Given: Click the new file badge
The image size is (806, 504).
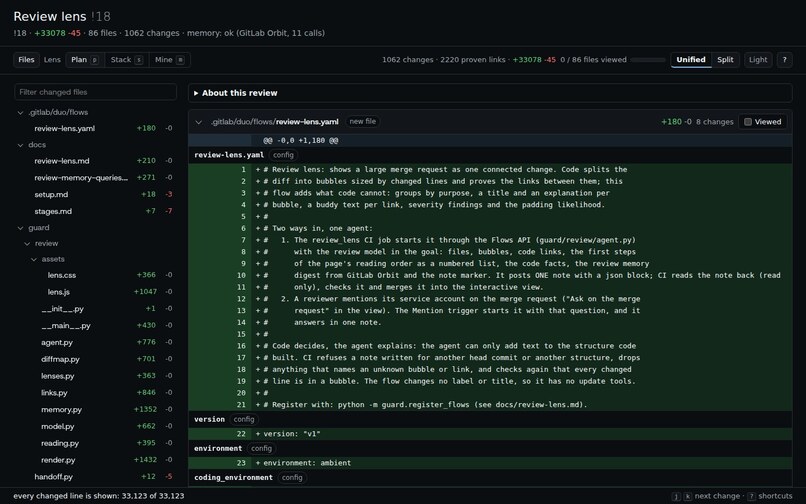Looking at the screenshot, I should [362, 122].
